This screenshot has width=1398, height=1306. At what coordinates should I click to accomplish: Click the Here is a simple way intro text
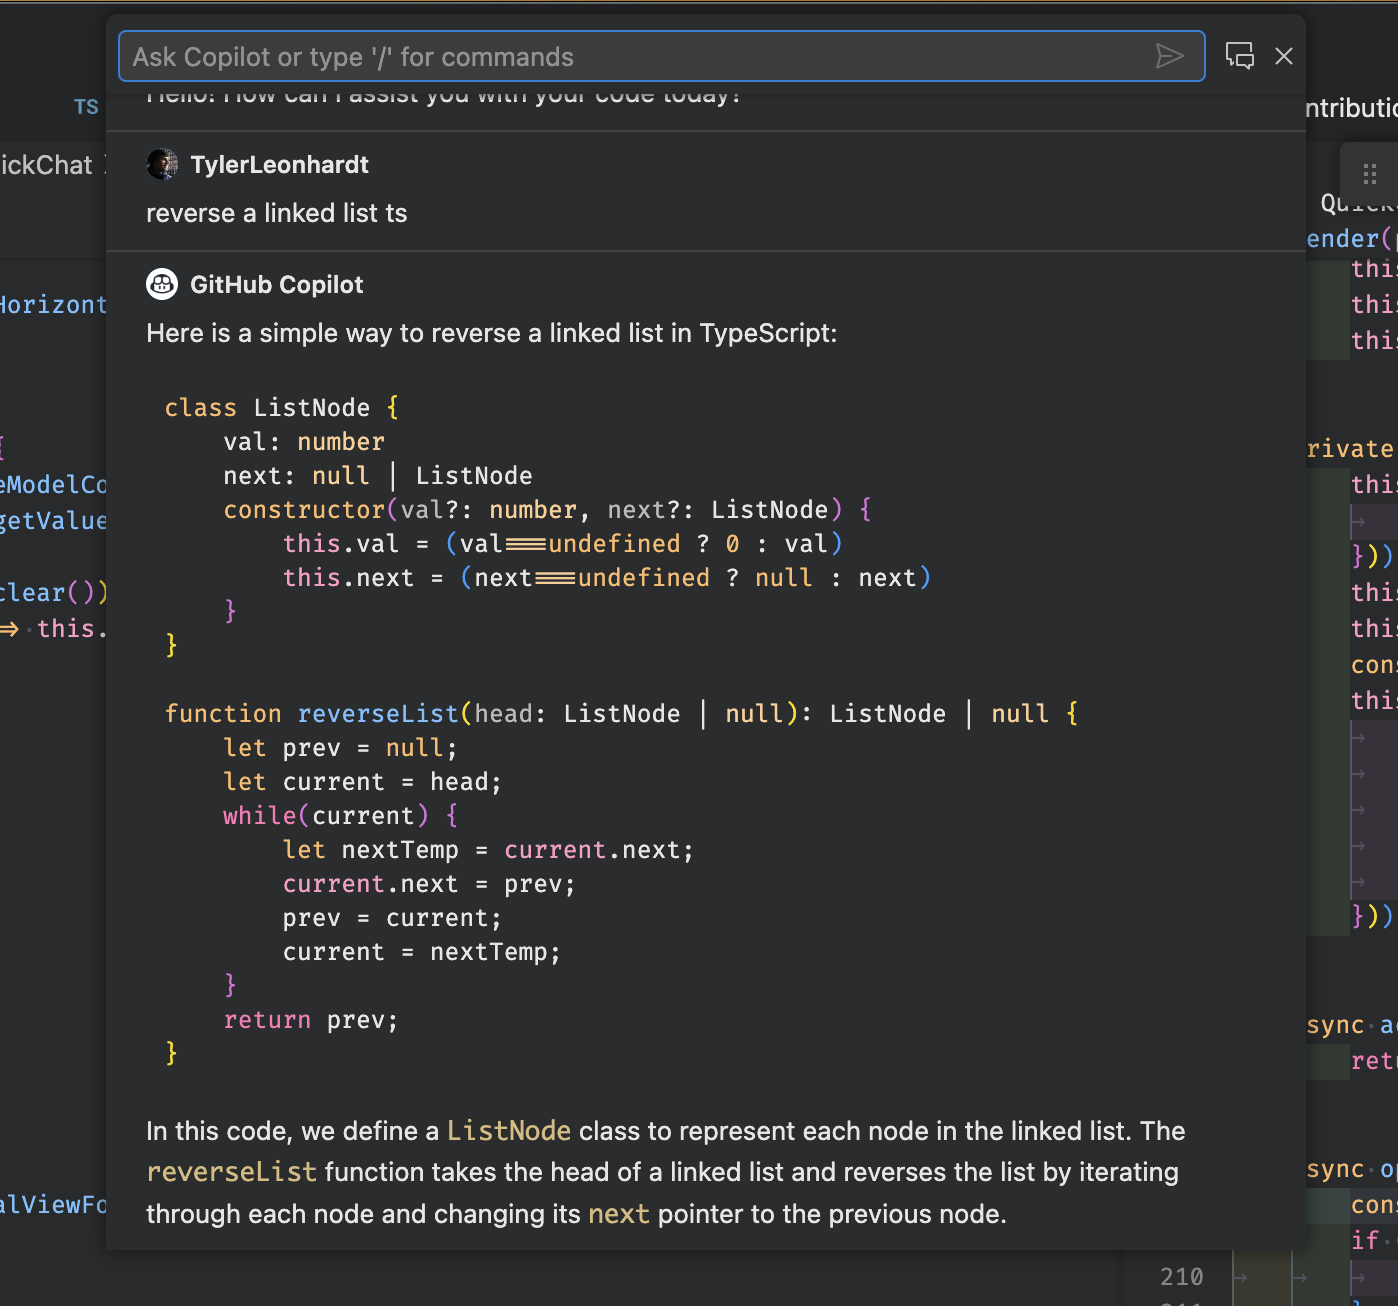click(492, 333)
